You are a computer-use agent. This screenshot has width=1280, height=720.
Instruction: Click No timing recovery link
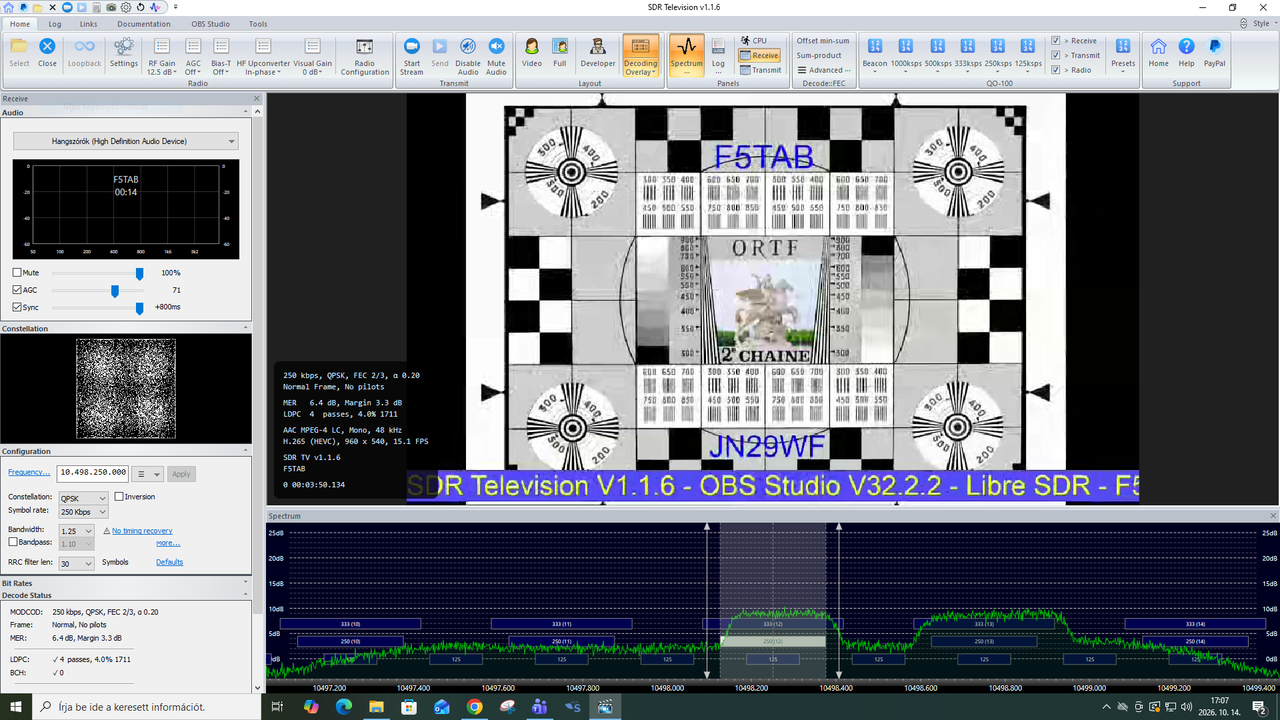[x=142, y=531]
